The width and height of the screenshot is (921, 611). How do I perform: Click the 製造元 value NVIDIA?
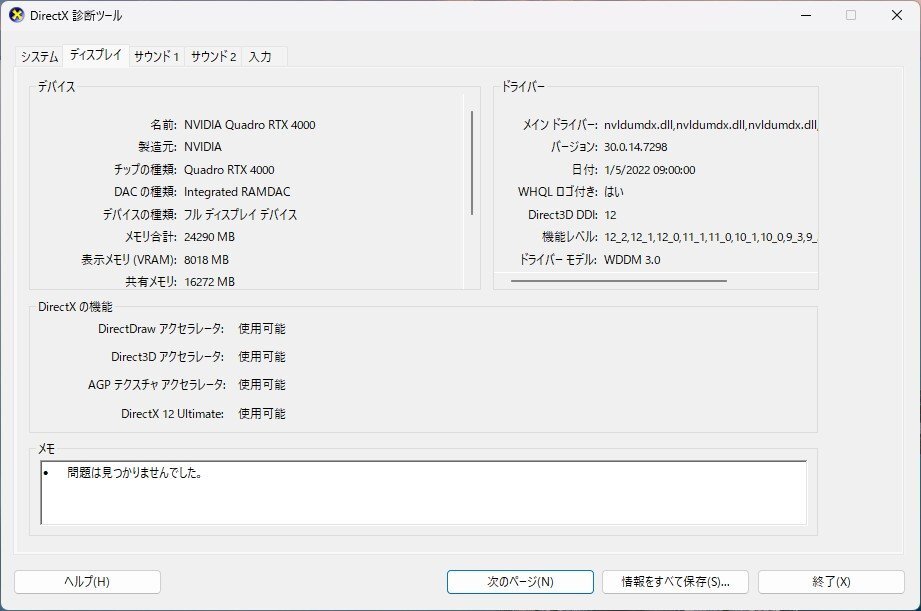(203, 147)
